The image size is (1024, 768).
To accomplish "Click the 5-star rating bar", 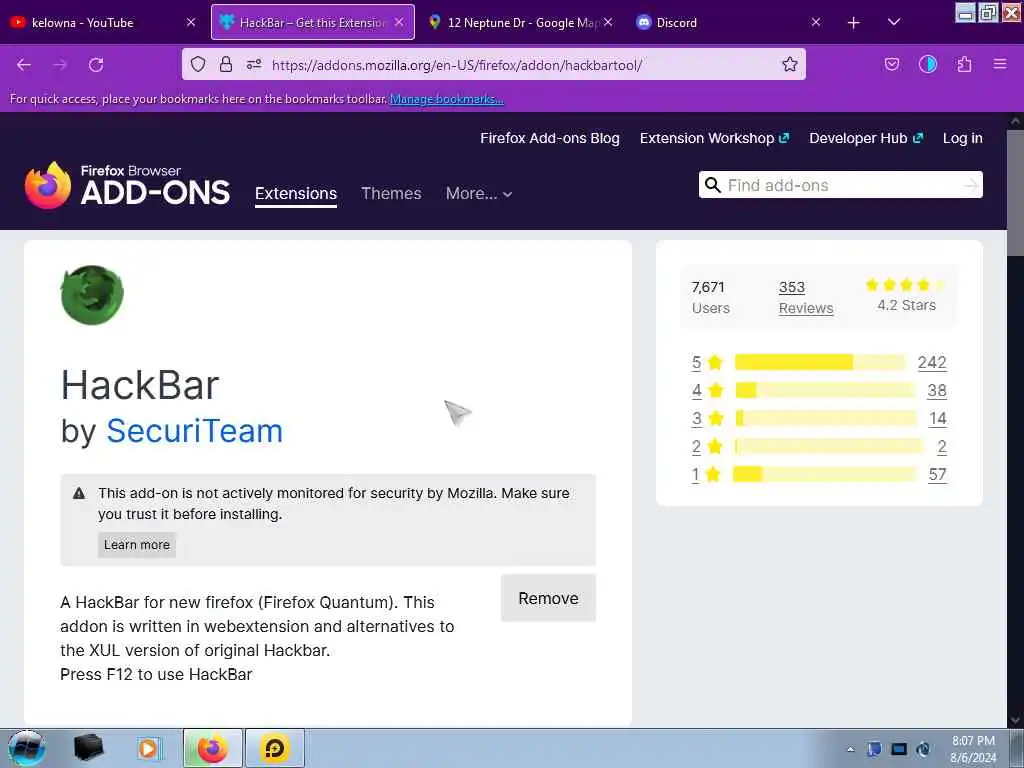I will pos(820,362).
